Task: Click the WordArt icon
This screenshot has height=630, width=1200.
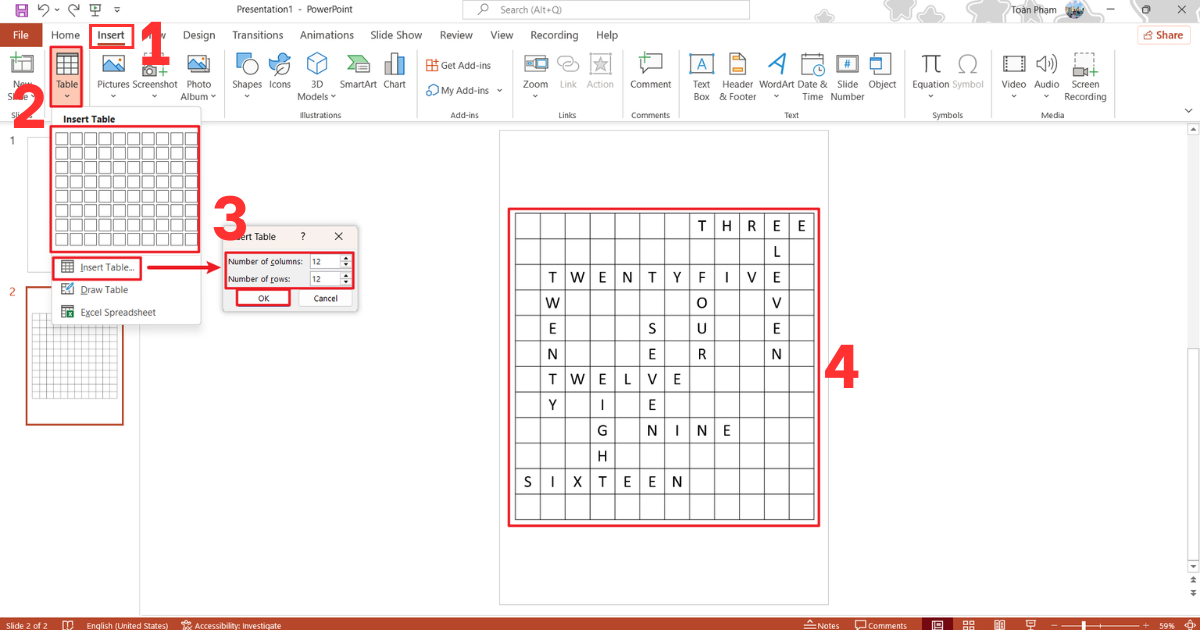Action: 776,65
